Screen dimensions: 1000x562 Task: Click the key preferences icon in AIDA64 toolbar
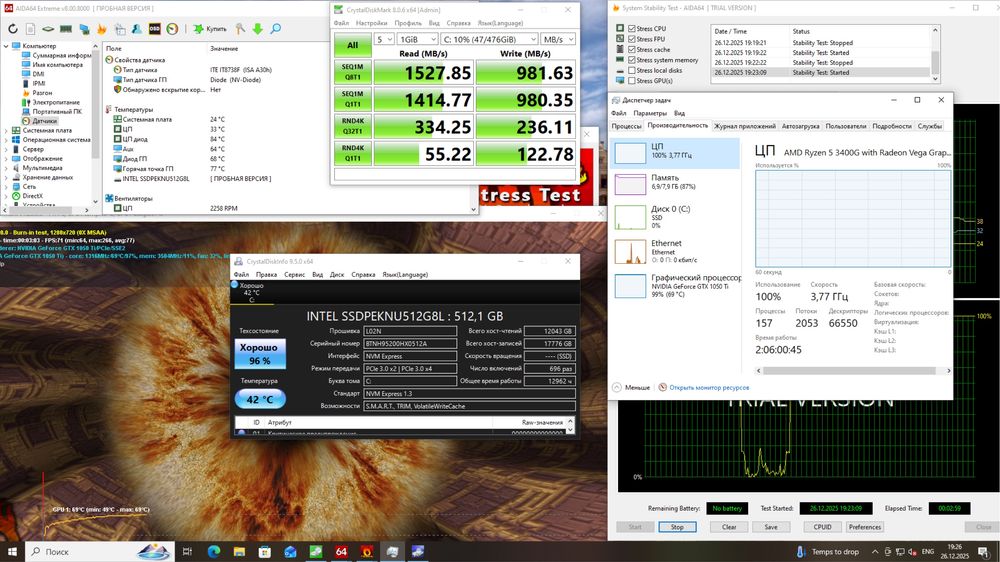[x=240, y=29]
